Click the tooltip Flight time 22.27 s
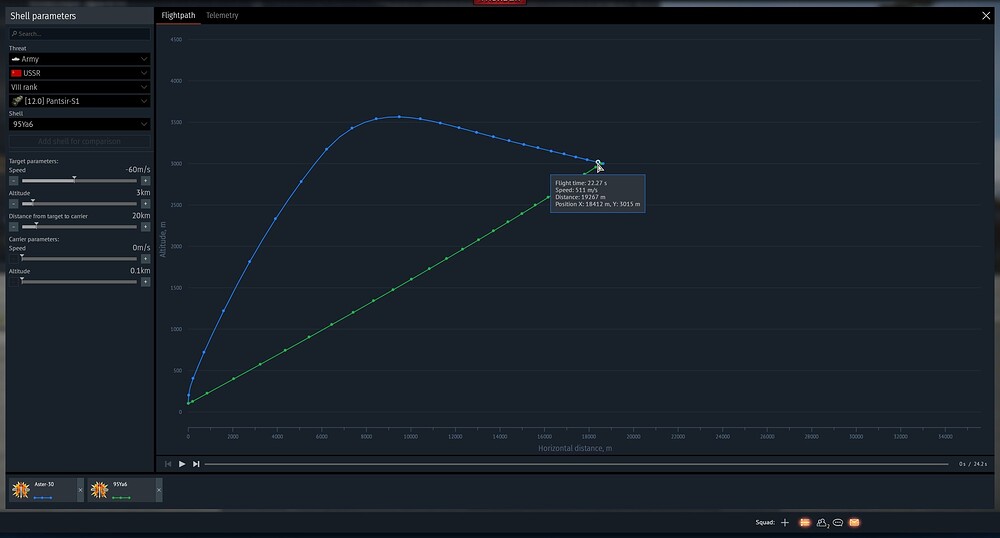The width and height of the screenshot is (1000, 538). pos(581,183)
